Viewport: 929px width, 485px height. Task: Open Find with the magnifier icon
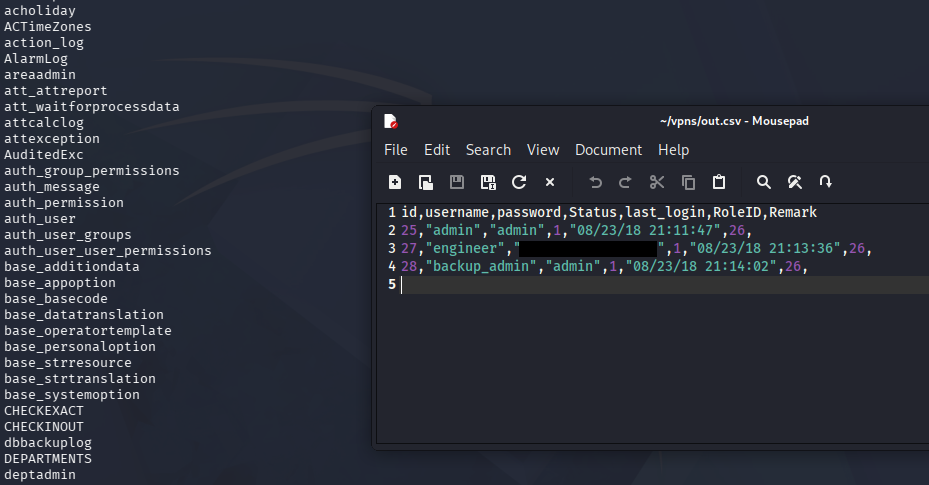click(x=764, y=182)
